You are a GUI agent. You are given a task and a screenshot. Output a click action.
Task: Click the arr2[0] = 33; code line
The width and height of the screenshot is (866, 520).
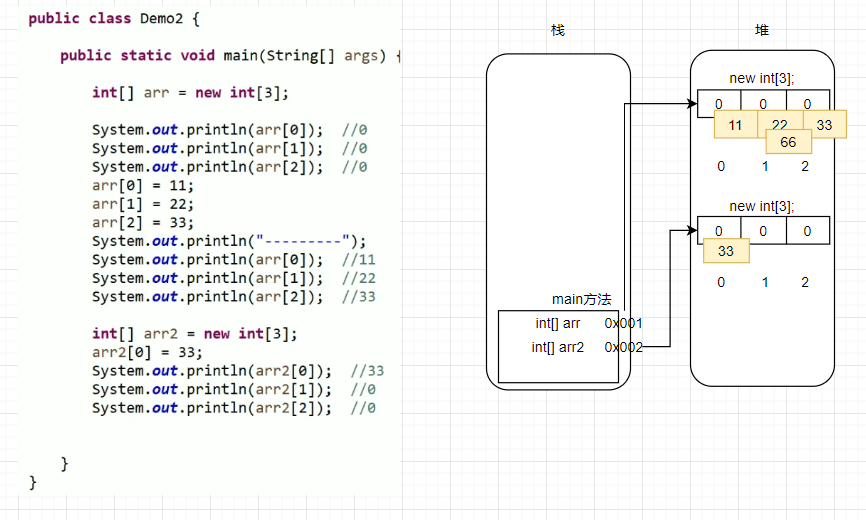146,352
